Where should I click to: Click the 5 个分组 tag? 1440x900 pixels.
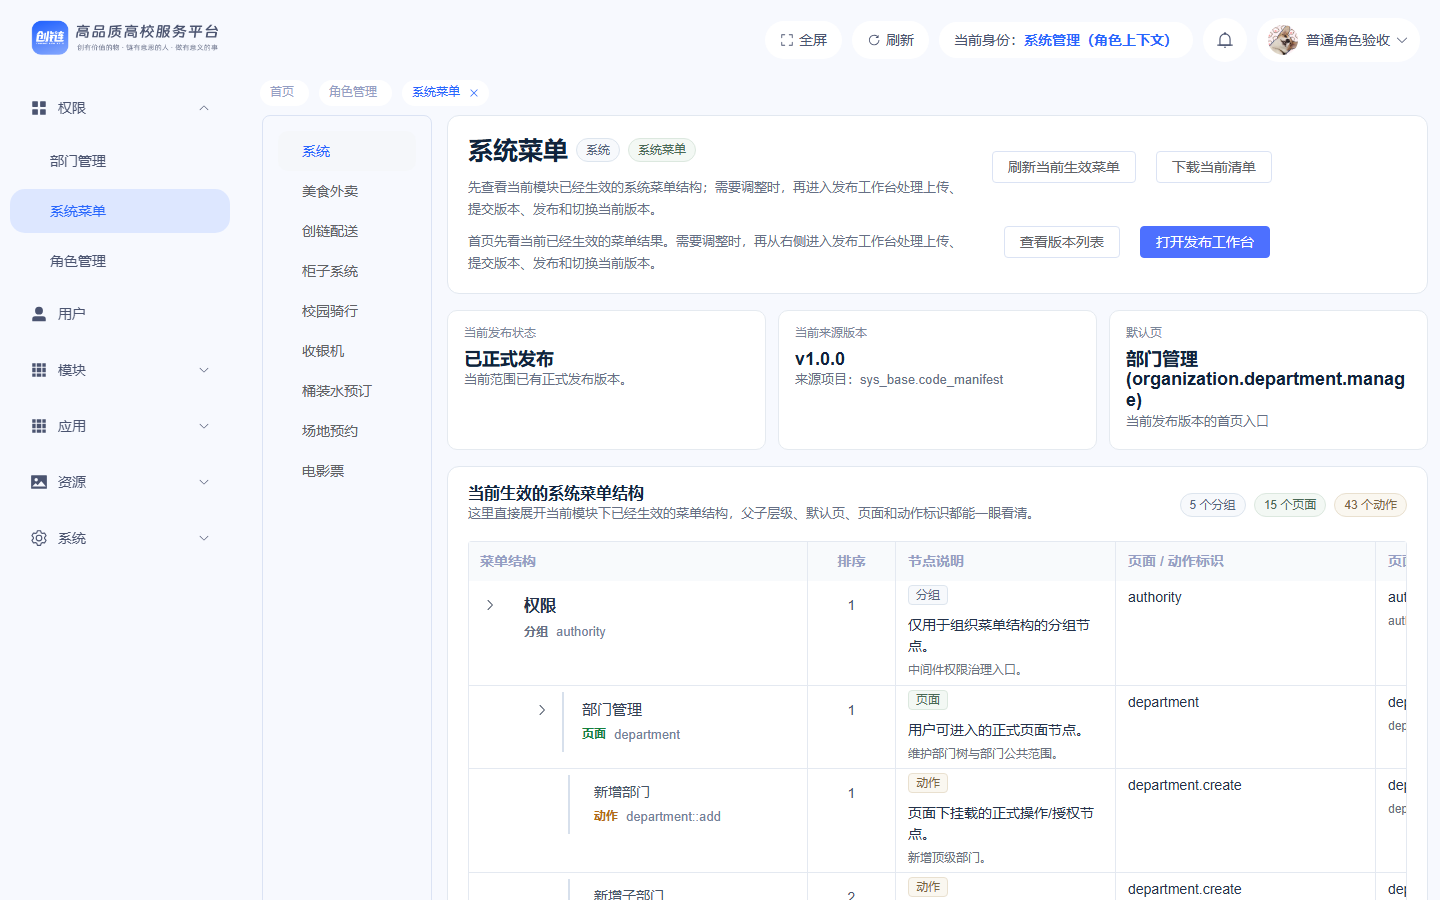(1212, 505)
